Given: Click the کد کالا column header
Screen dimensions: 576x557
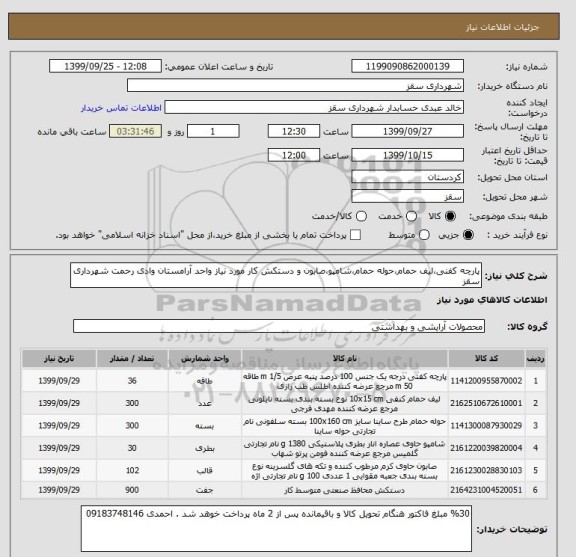Looking at the screenshot, I should [486, 359].
